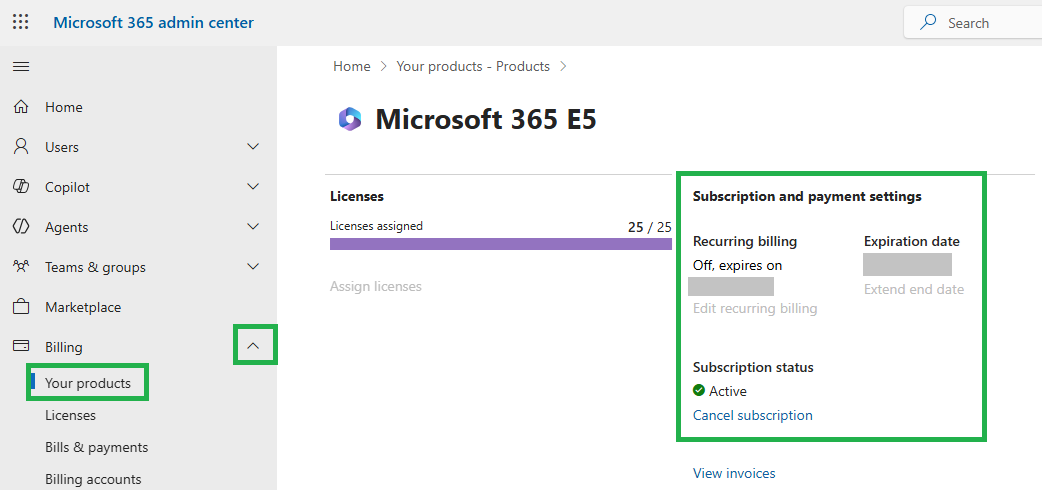The width and height of the screenshot is (1042, 490).
Task: Expand the Agents section chevron
Action: [x=253, y=227]
